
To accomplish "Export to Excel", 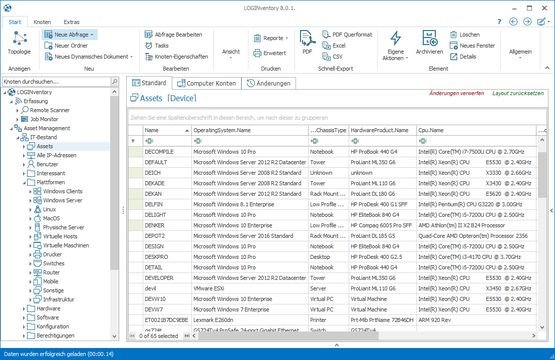I will [x=334, y=45].
